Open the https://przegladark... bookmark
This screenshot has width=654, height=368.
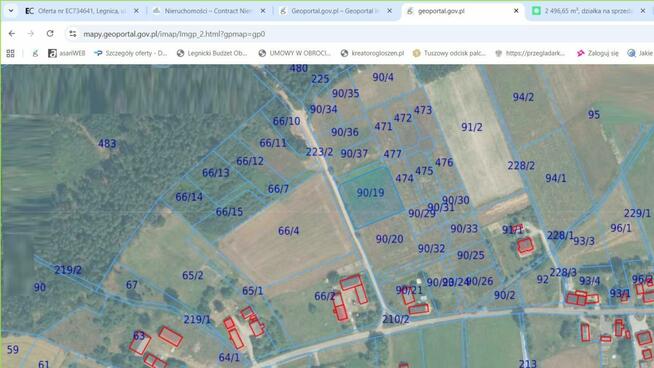[530, 53]
